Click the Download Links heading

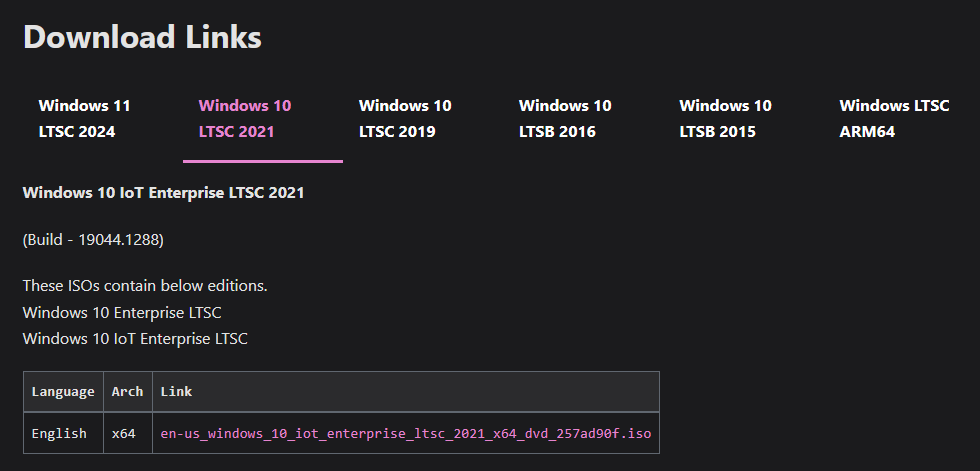coord(142,37)
